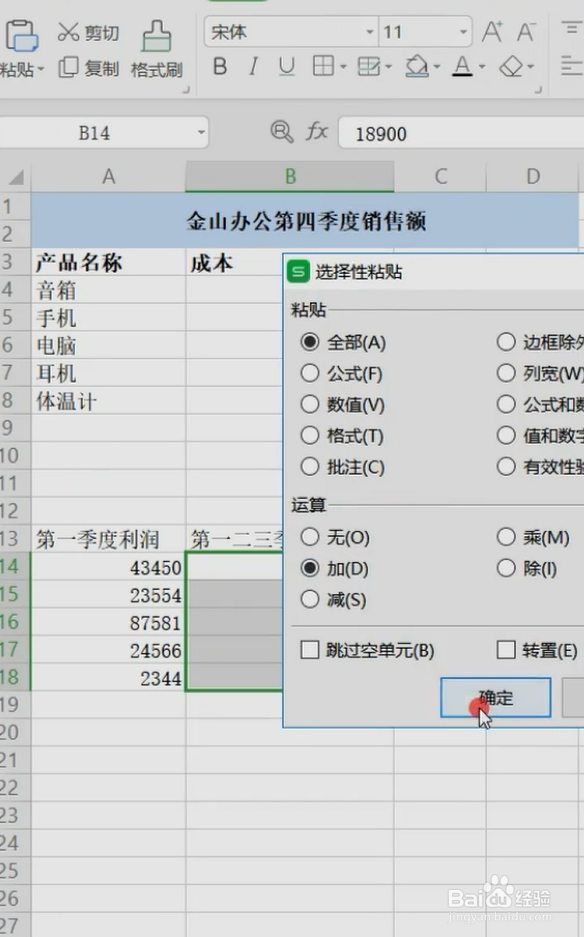Click cell with value 87581

pyautogui.click(x=108, y=623)
